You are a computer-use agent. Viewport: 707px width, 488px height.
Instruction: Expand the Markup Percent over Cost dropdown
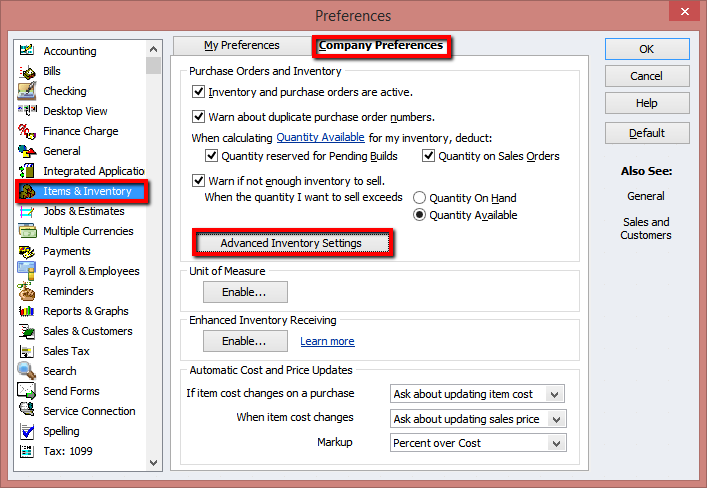(556, 443)
